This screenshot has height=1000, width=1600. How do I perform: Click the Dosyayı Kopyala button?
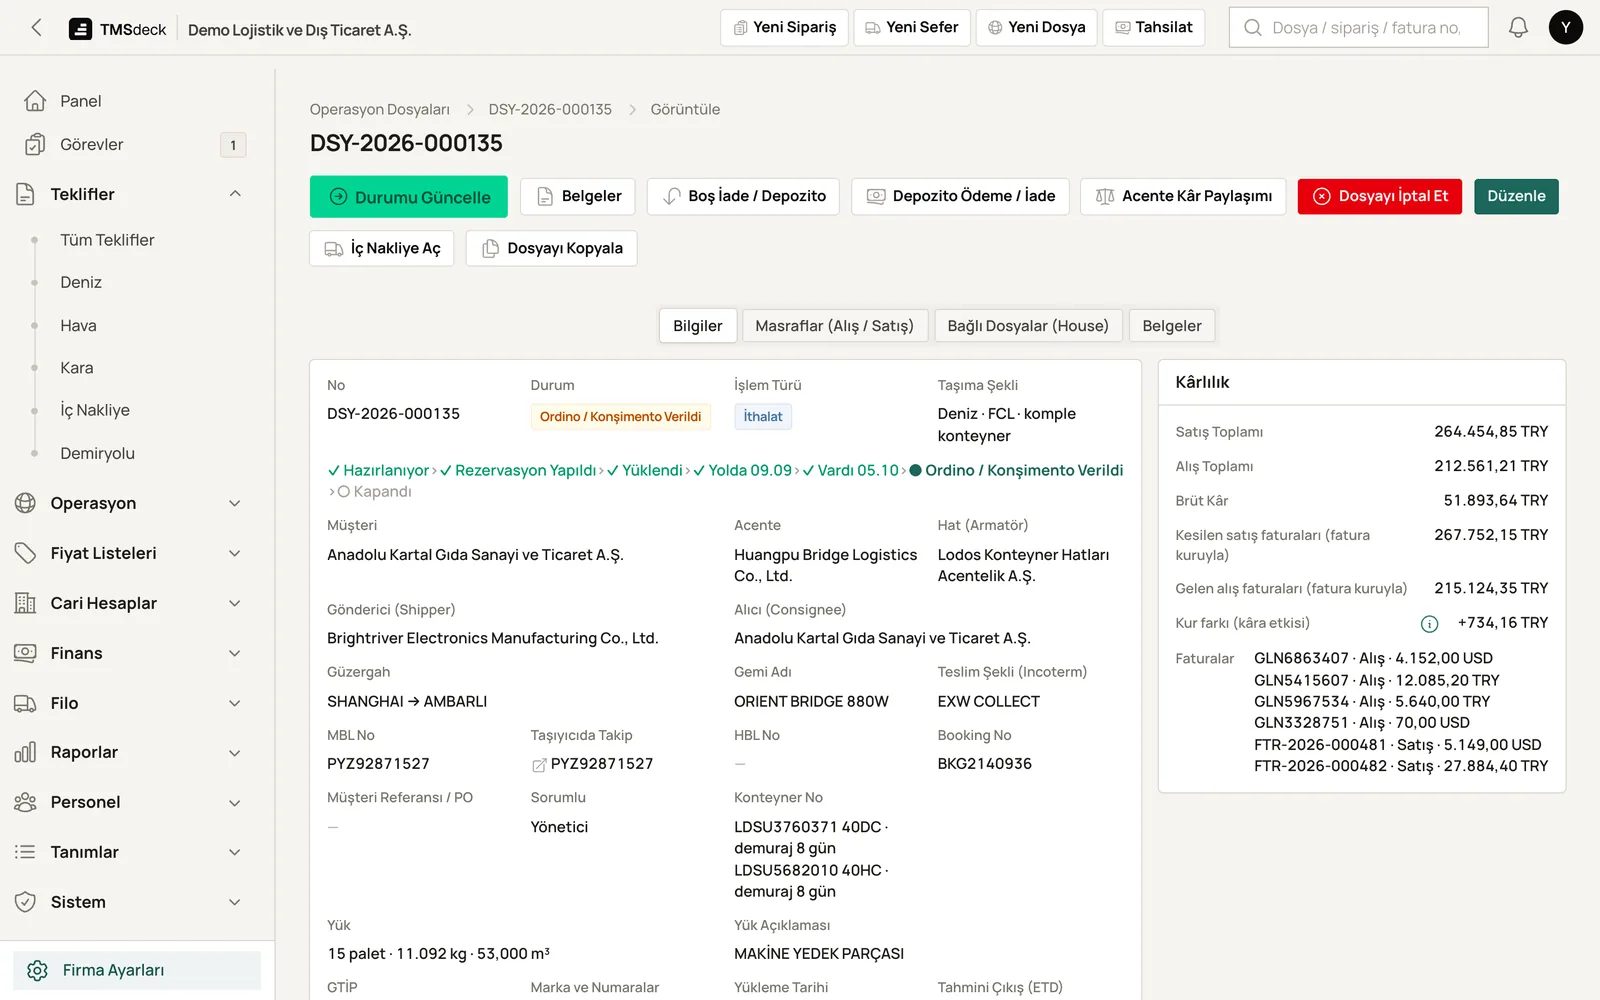[551, 248]
